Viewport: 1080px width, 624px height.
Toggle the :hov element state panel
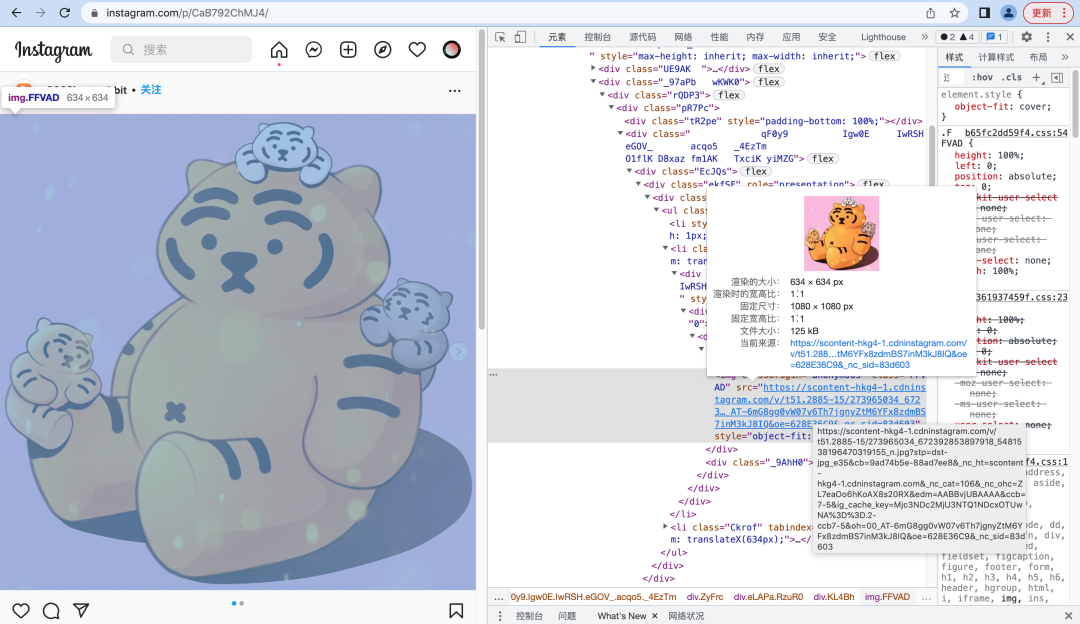982,77
